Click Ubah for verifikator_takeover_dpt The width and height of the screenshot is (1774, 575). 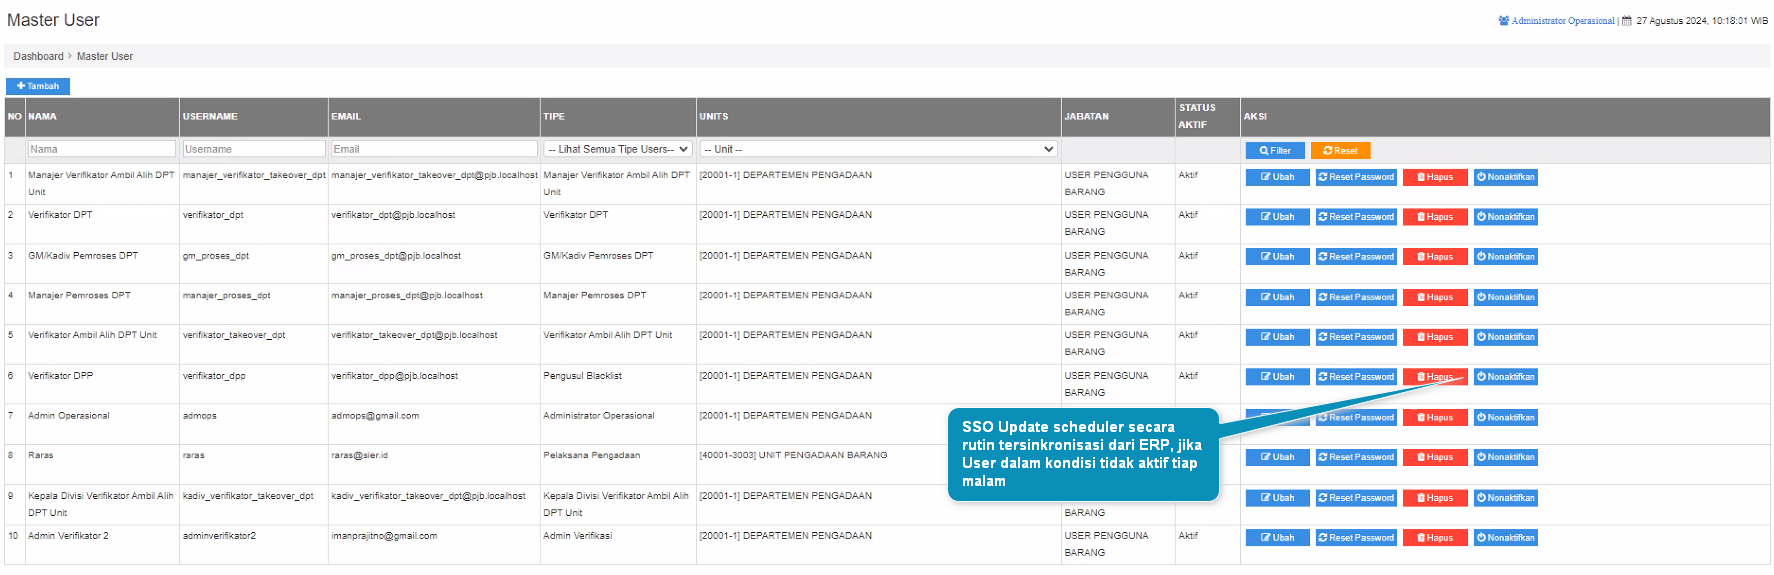point(1277,337)
